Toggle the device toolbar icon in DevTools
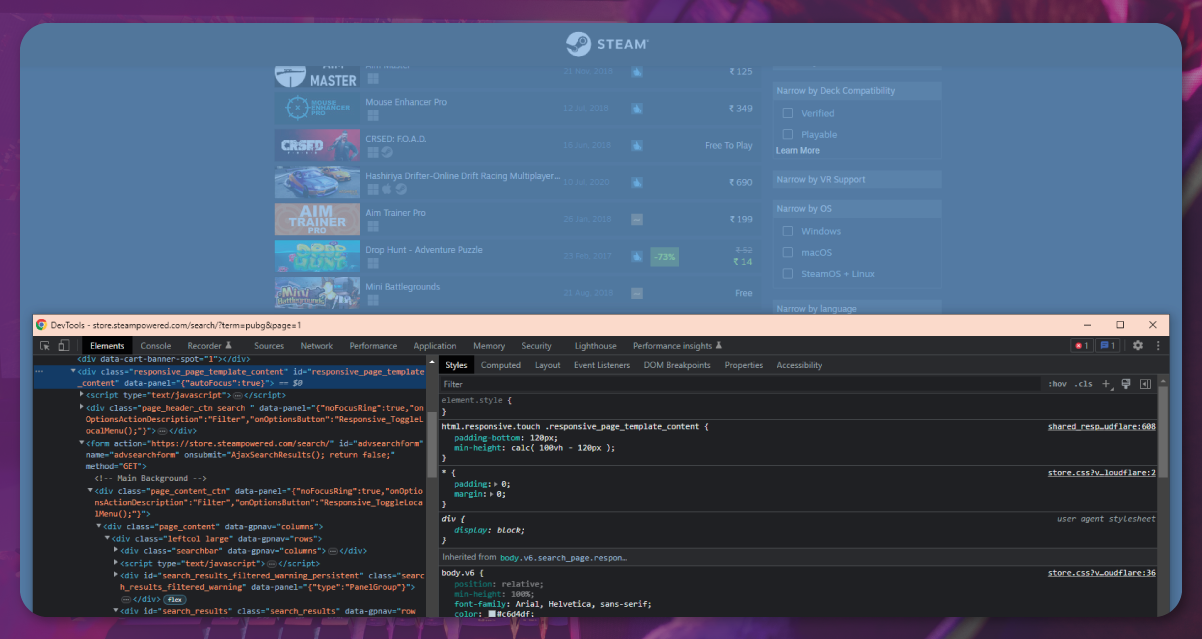Image resolution: width=1202 pixels, height=639 pixels. [x=63, y=346]
